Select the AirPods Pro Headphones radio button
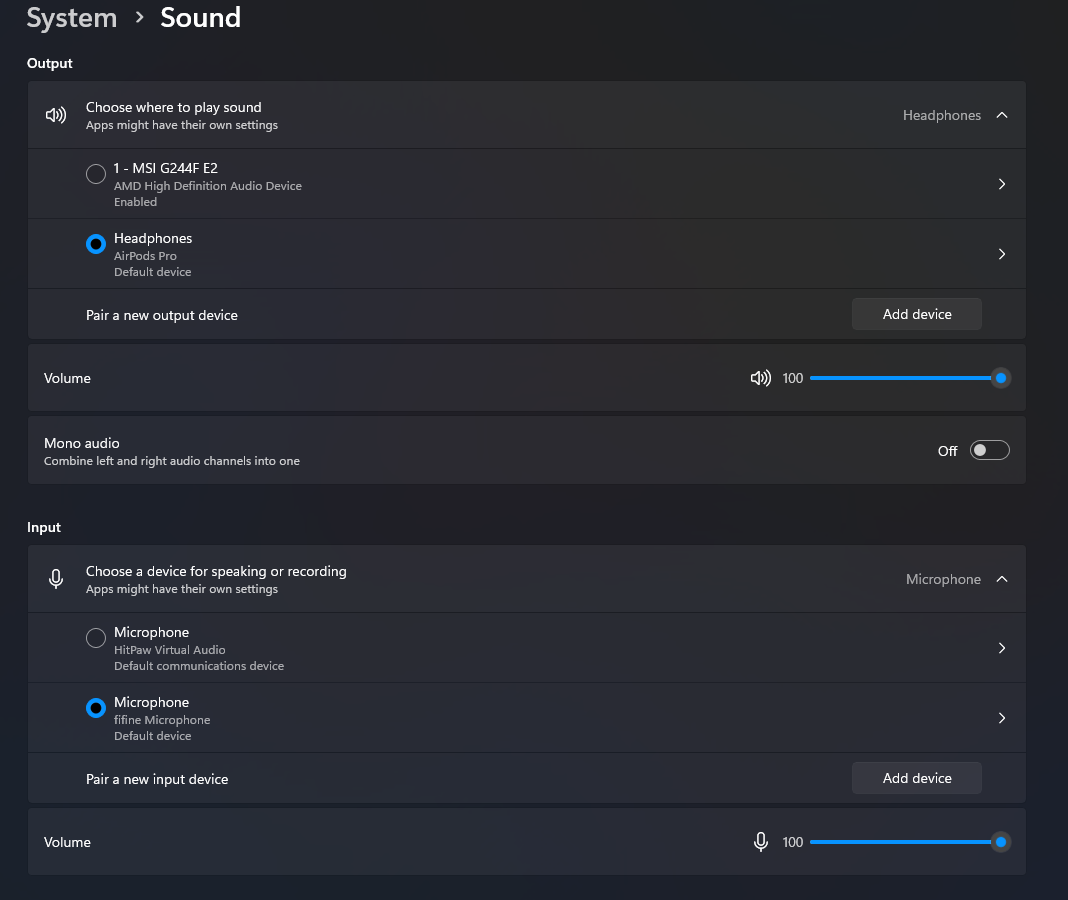The image size is (1068, 900). (x=96, y=244)
